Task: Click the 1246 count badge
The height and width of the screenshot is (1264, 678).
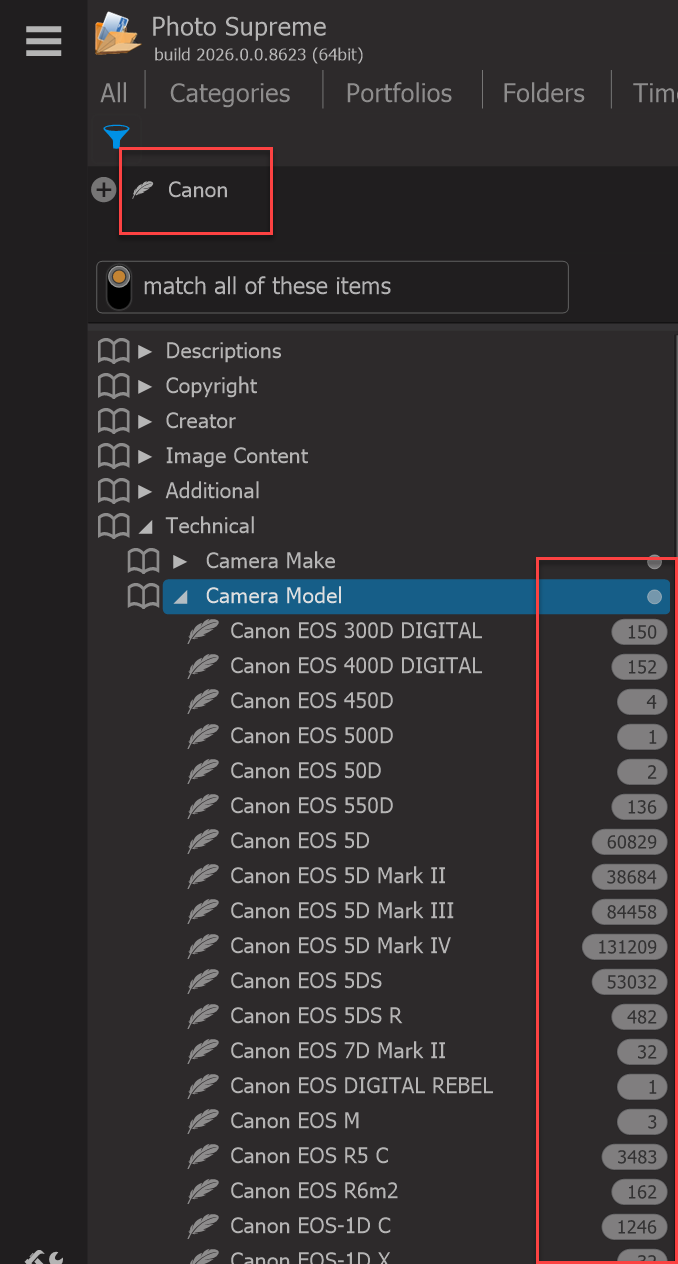Action: point(635,1227)
